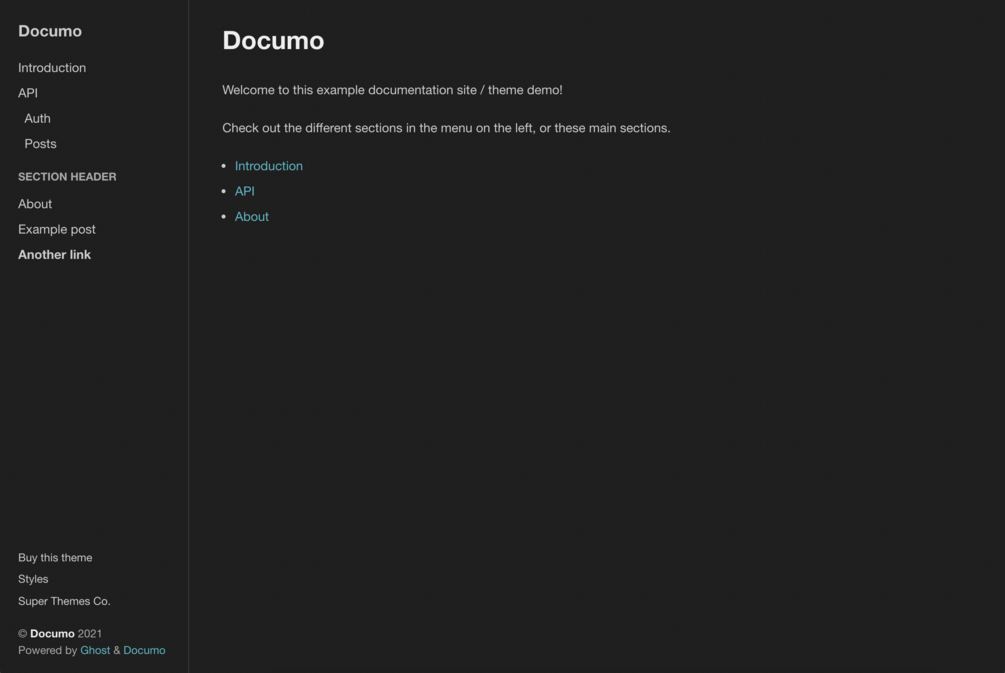This screenshot has width=1005, height=673.
Task: Open the Auth sub-item under API
Action: coord(37,119)
